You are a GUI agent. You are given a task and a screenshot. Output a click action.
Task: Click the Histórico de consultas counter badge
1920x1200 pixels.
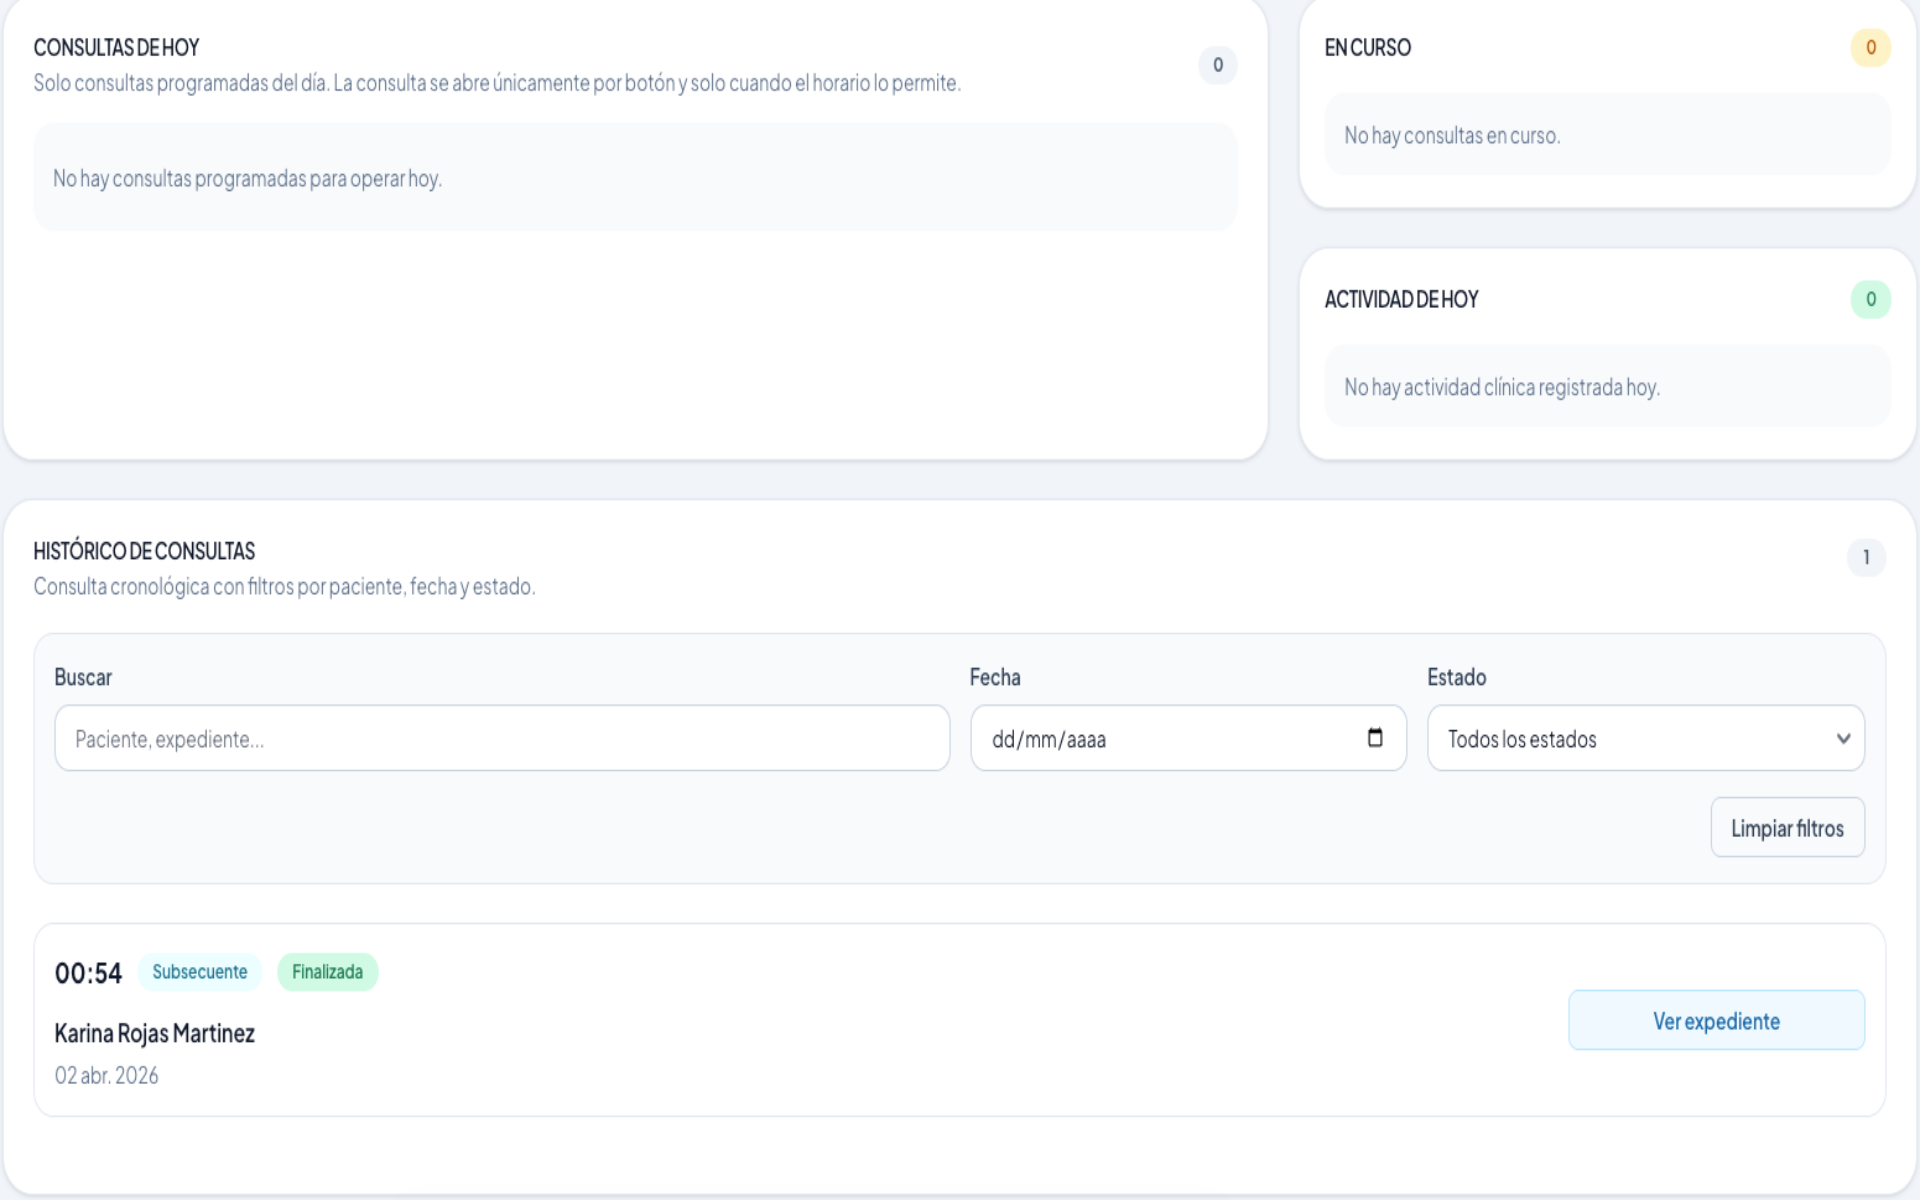[1865, 557]
